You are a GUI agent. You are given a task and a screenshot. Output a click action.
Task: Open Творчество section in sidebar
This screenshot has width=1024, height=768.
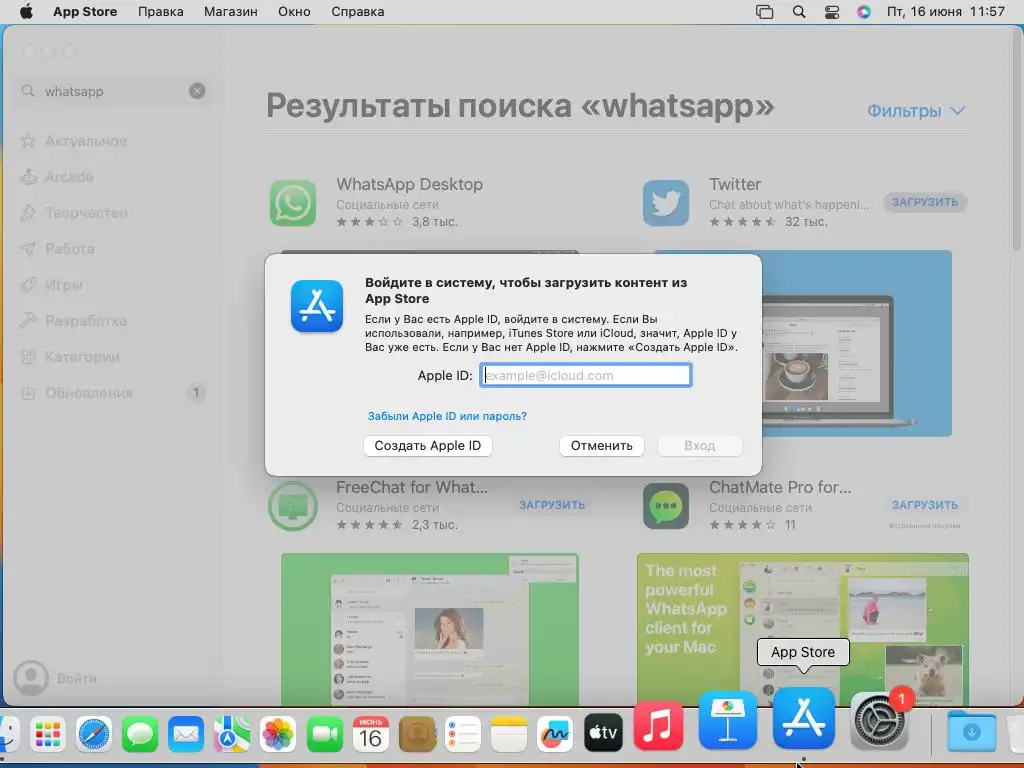coord(74,213)
